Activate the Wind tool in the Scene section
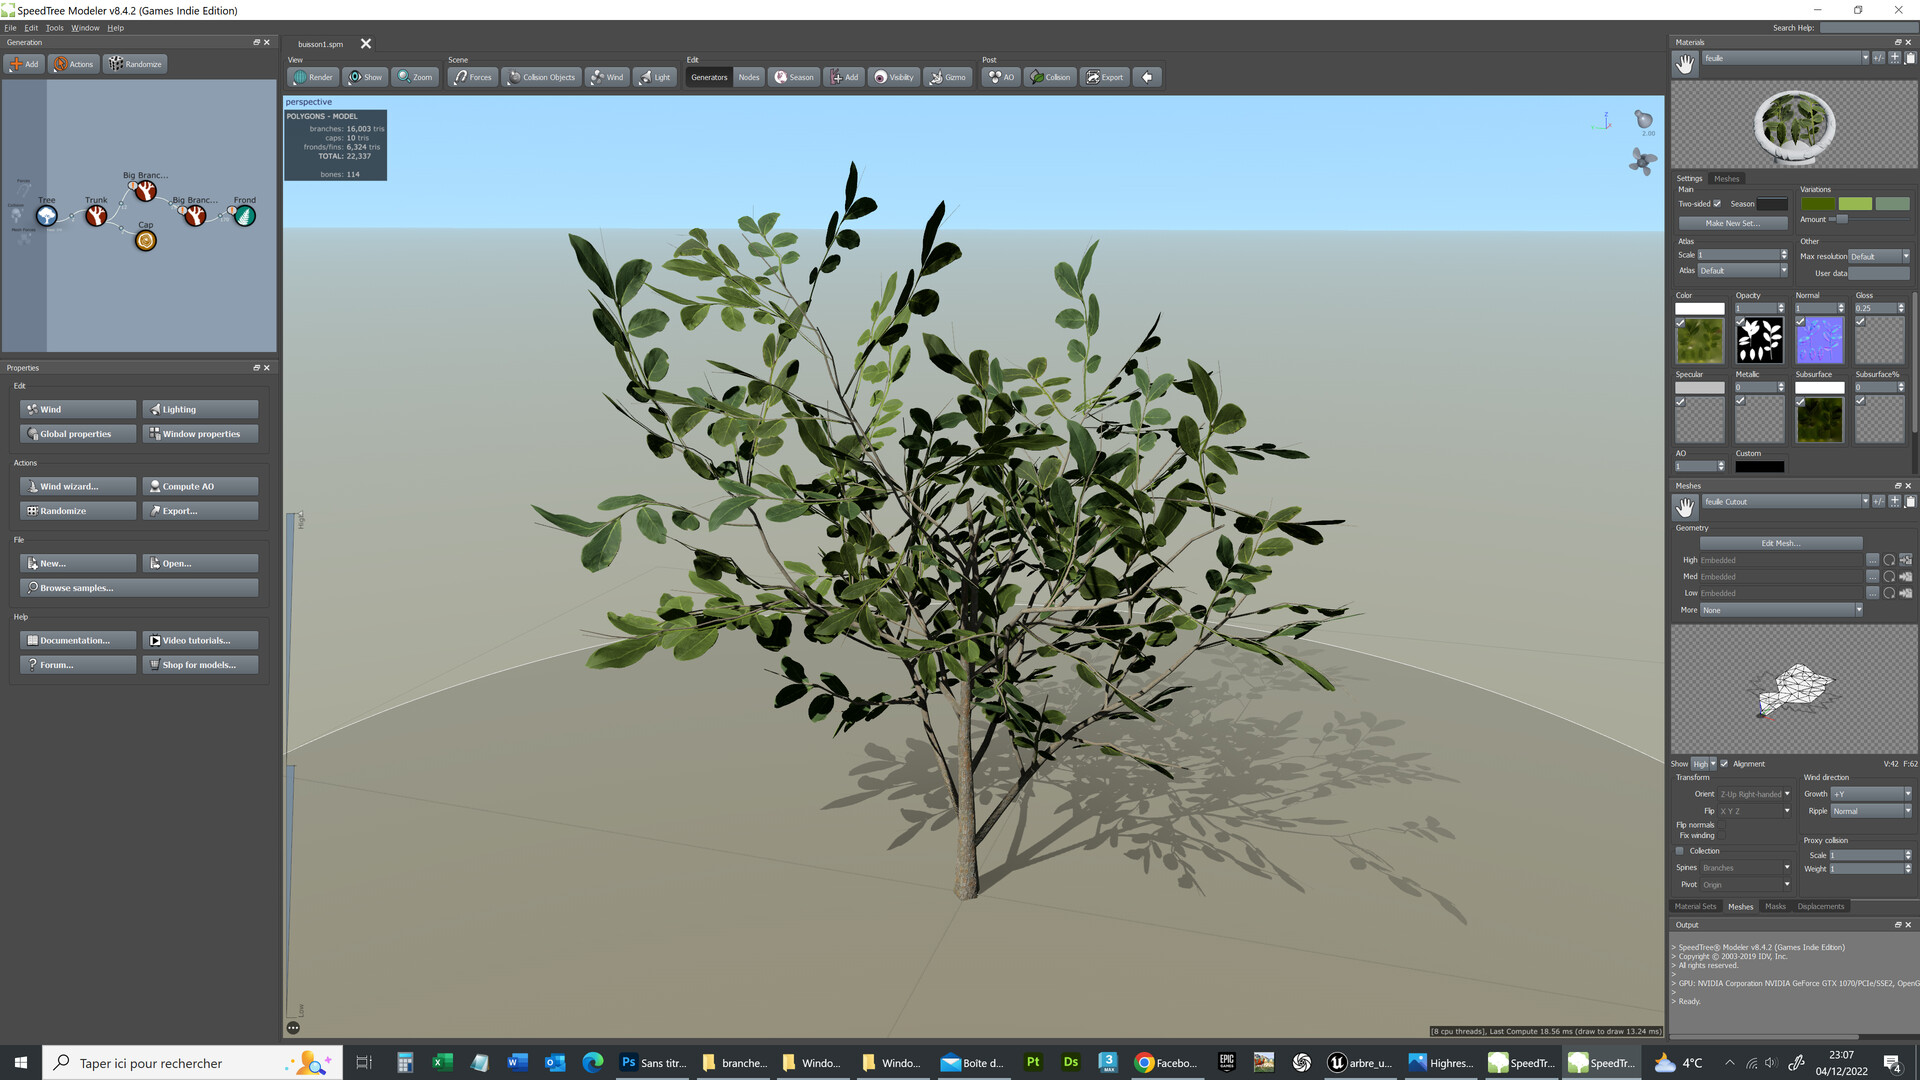 click(x=607, y=77)
